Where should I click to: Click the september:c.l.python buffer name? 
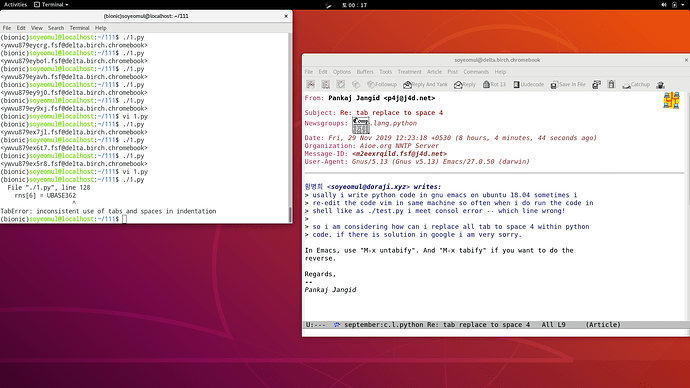point(383,325)
